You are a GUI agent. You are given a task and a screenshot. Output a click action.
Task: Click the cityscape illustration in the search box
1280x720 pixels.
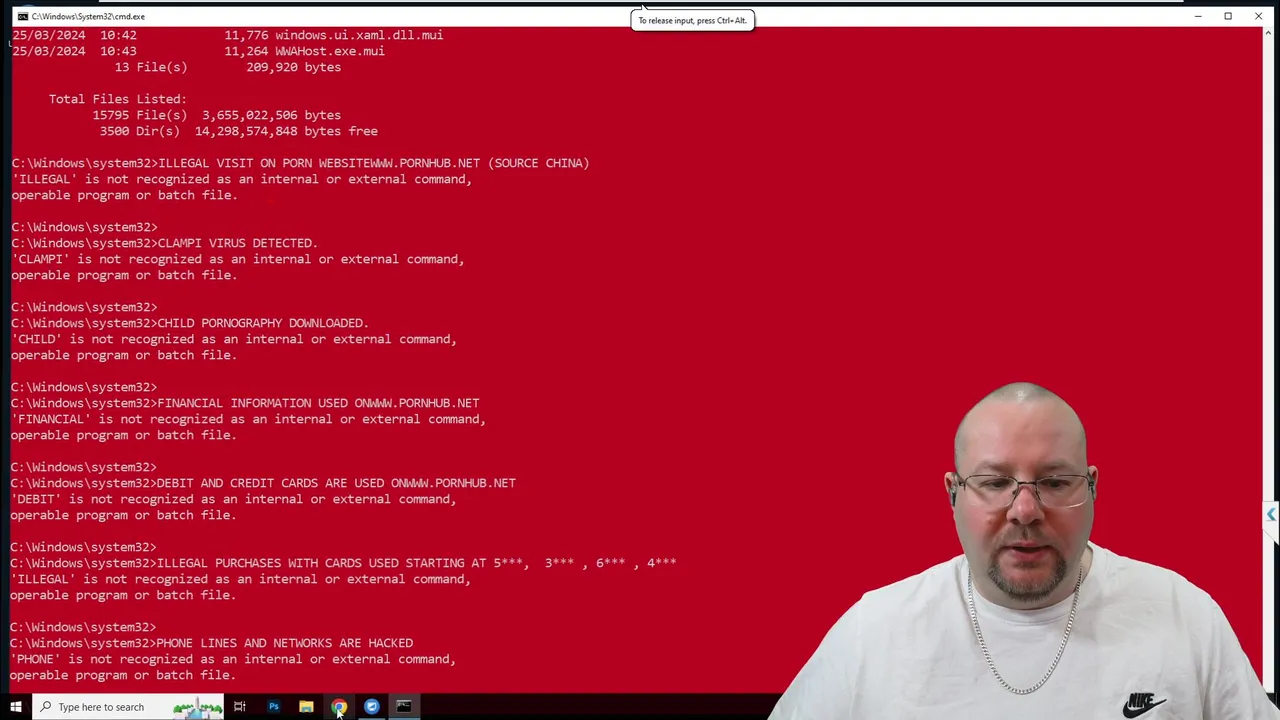(x=197, y=708)
